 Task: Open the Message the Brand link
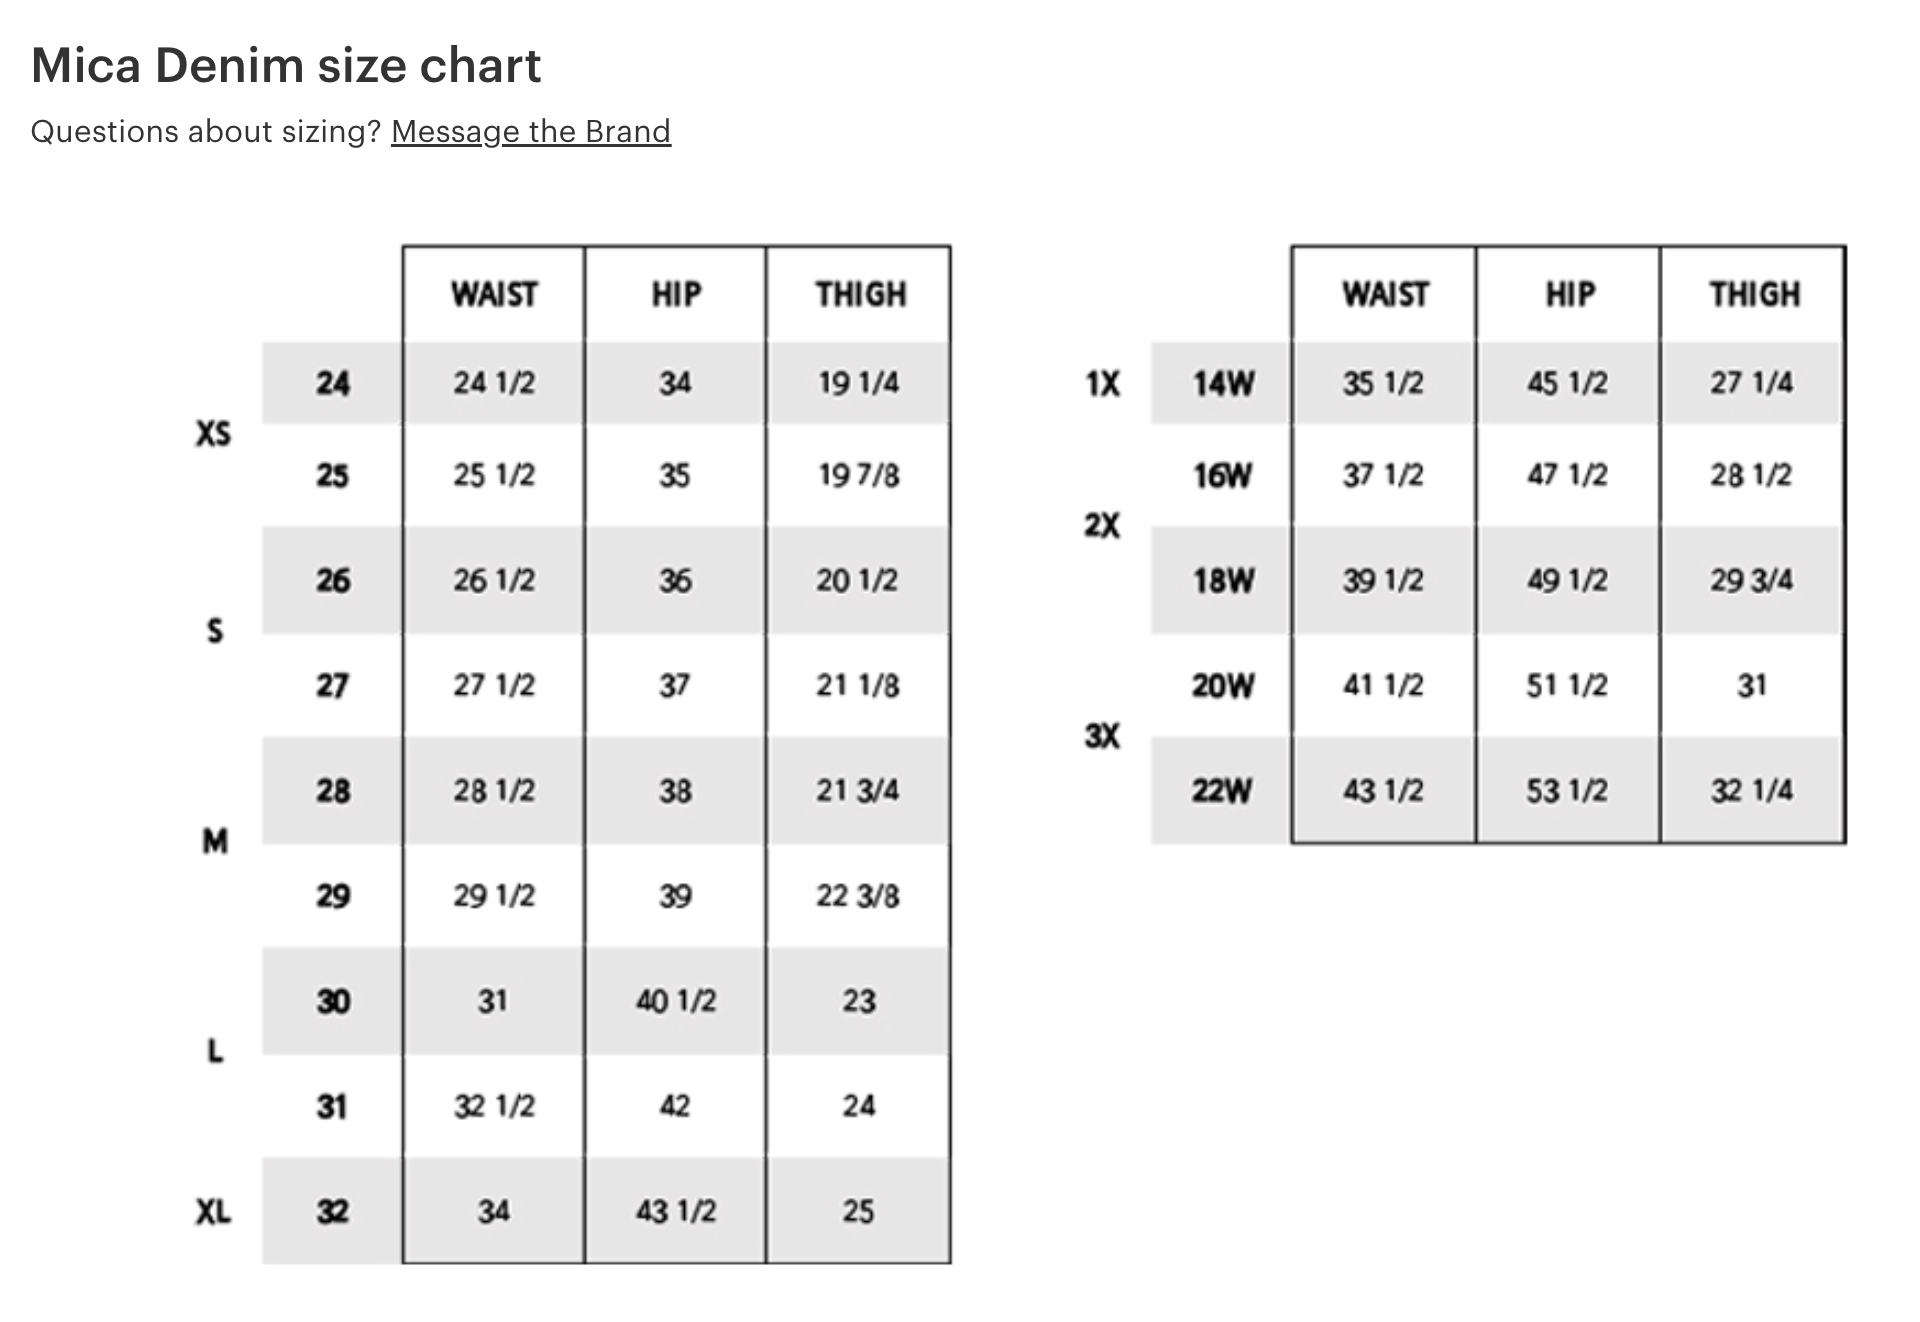(530, 132)
